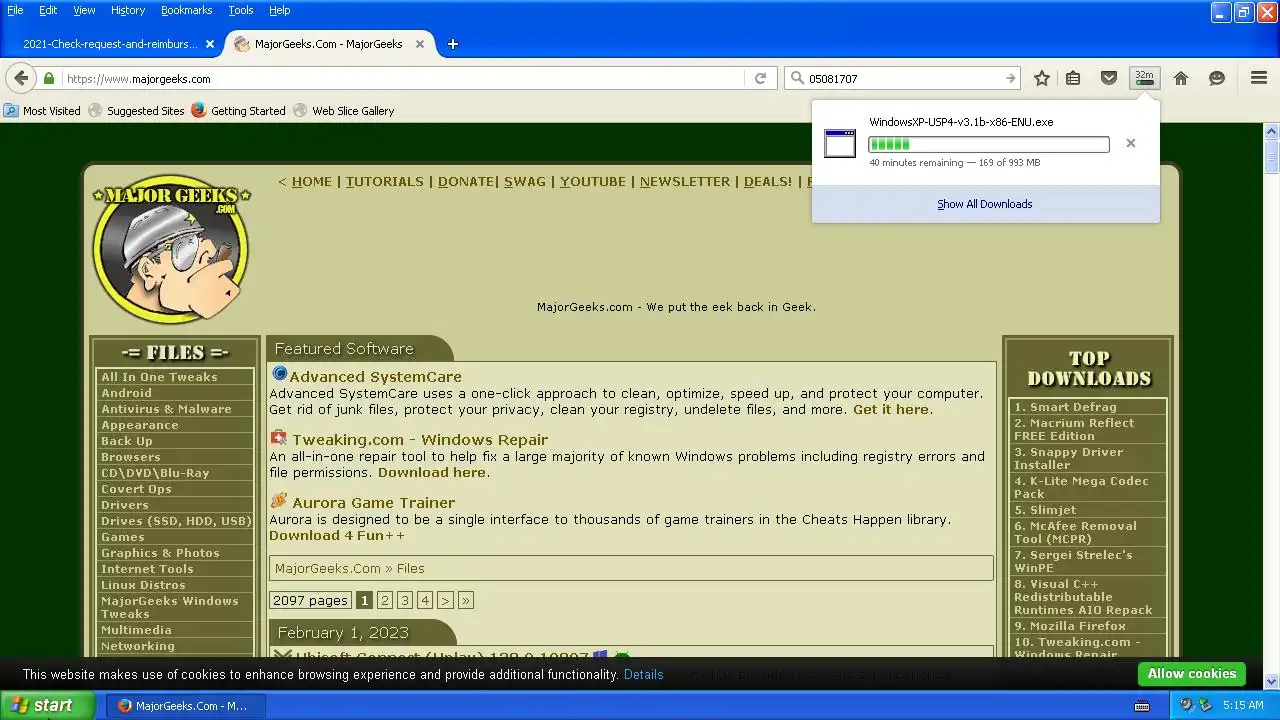Open the File menu

(15, 10)
